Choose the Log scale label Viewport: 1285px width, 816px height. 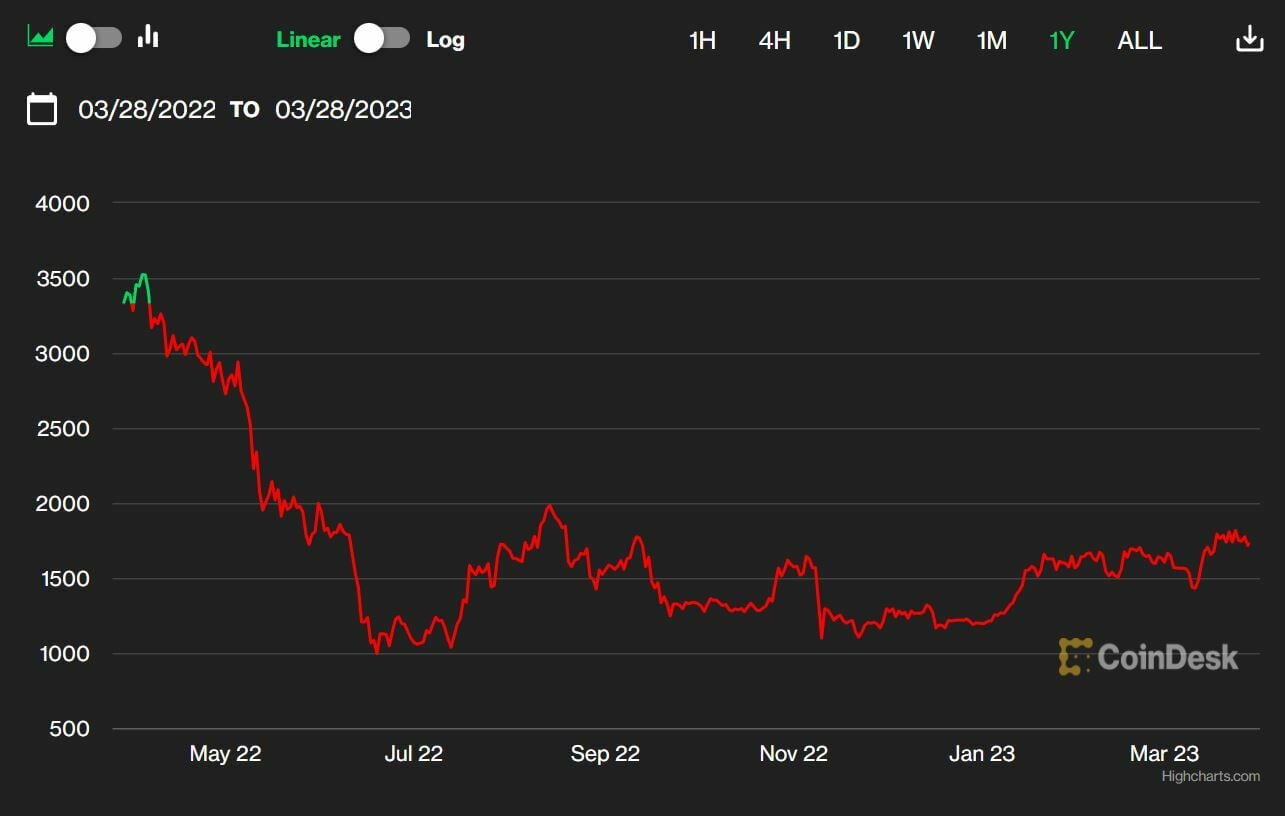[445, 40]
